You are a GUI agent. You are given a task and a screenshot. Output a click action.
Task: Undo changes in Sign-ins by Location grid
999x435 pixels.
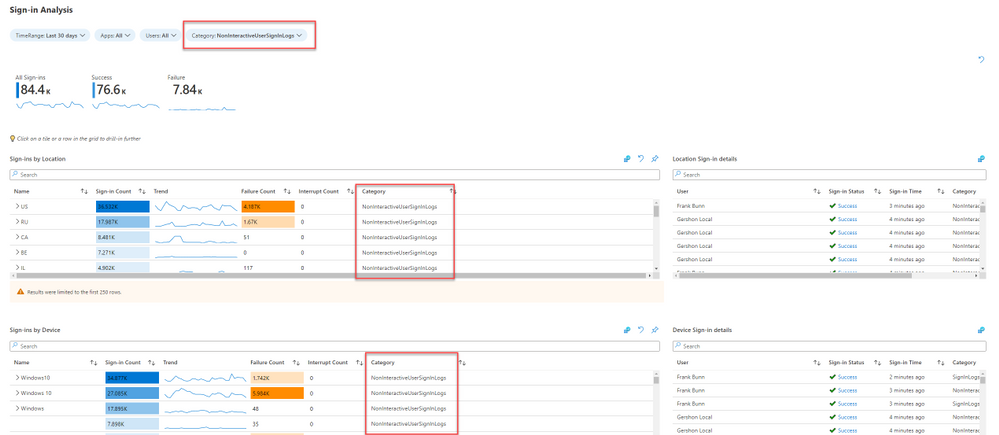coord(641,159)
